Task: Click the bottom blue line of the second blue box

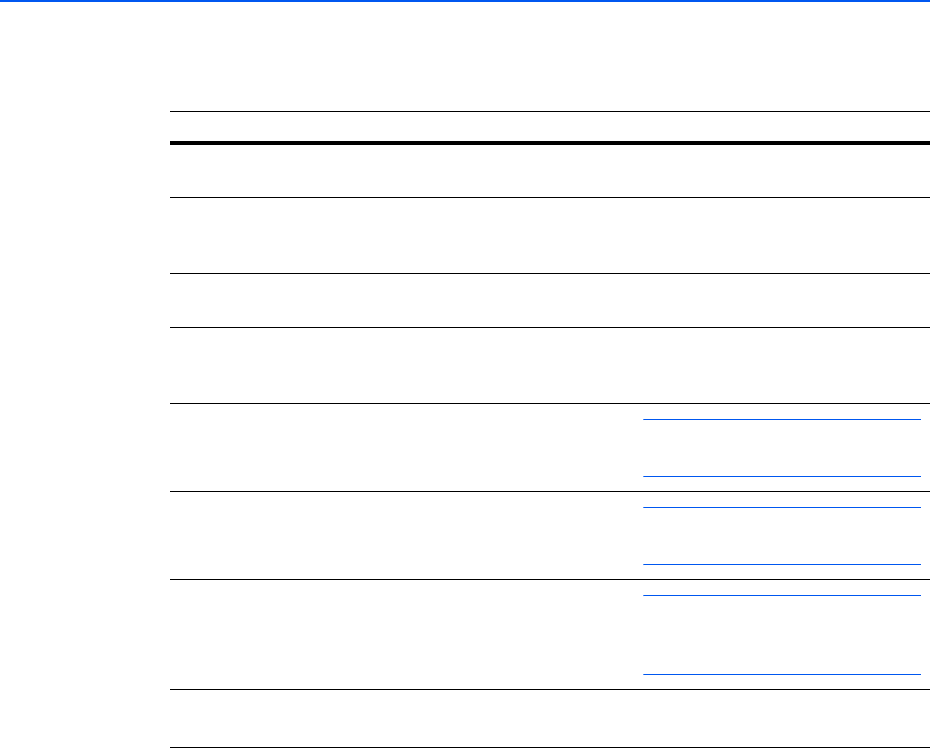Action: coord(780,564)
